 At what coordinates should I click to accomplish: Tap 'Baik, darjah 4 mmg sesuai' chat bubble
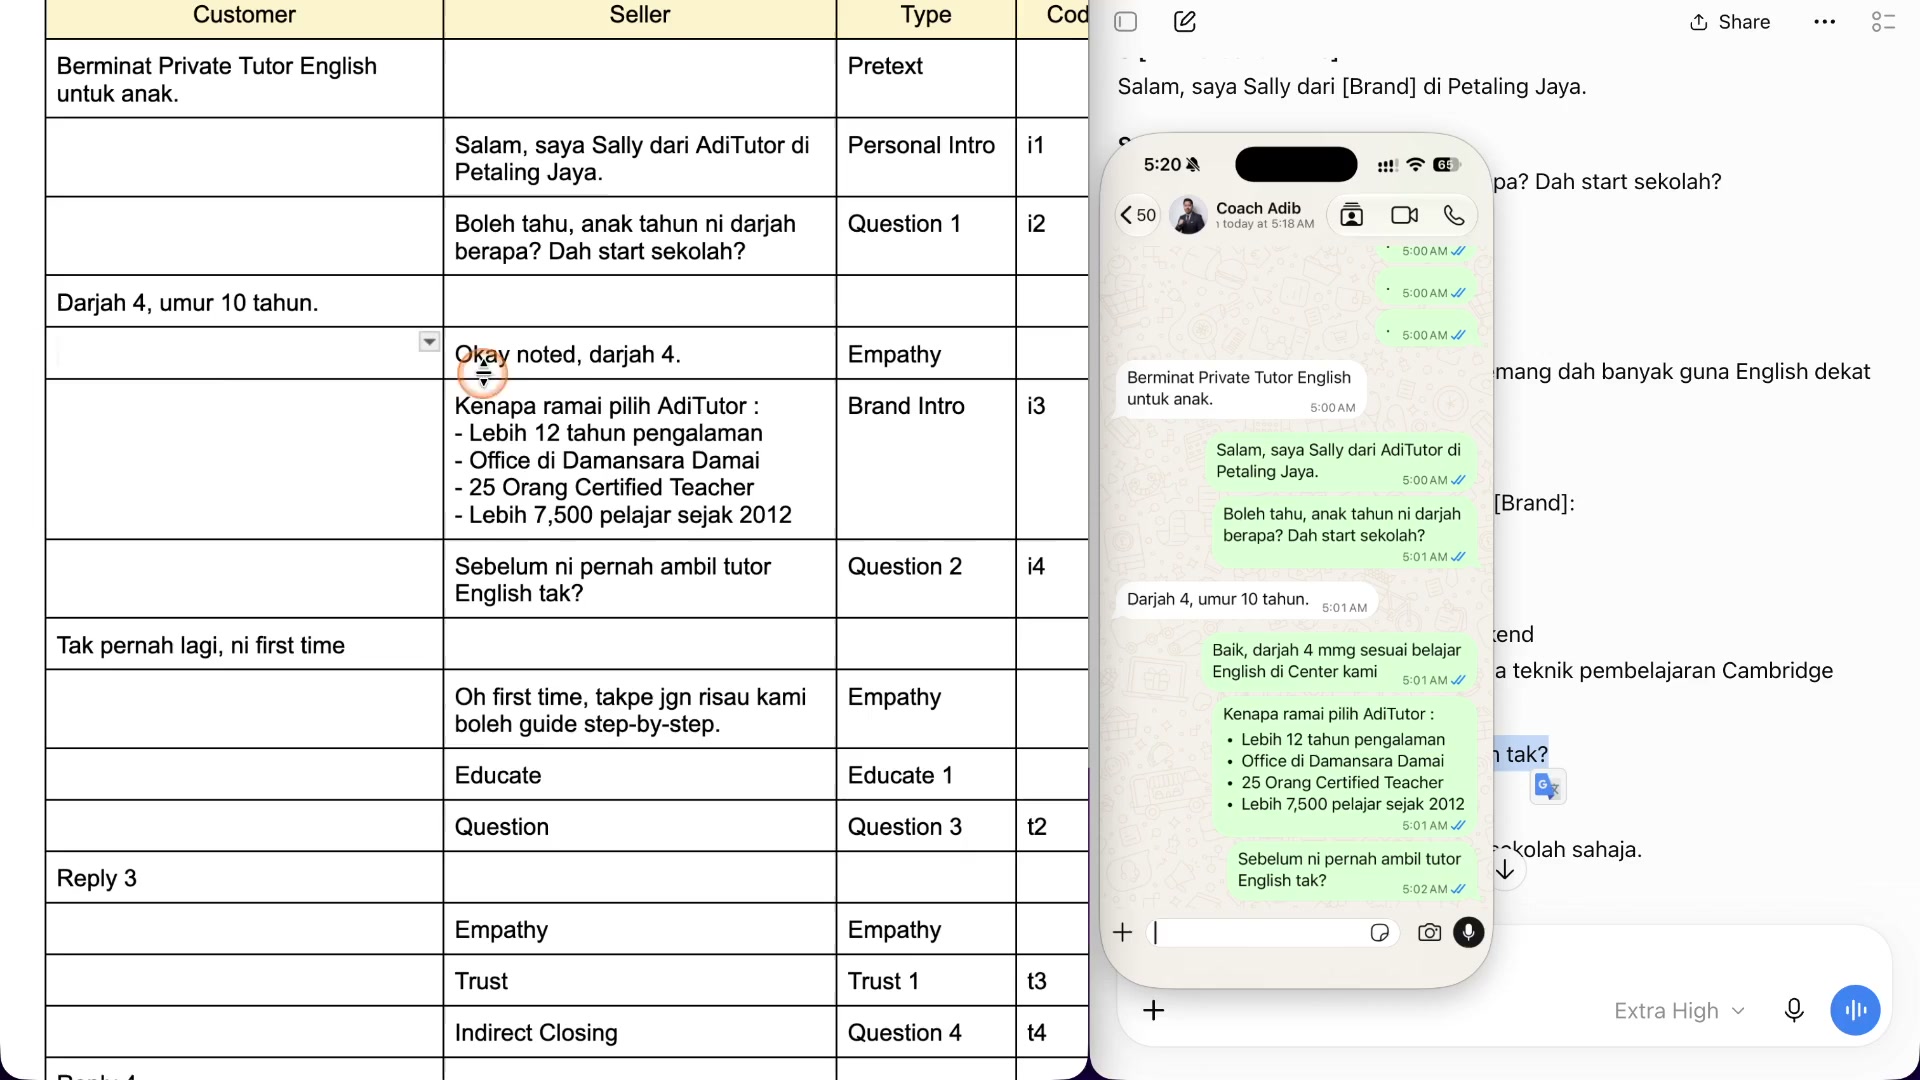click(1339, 662)
